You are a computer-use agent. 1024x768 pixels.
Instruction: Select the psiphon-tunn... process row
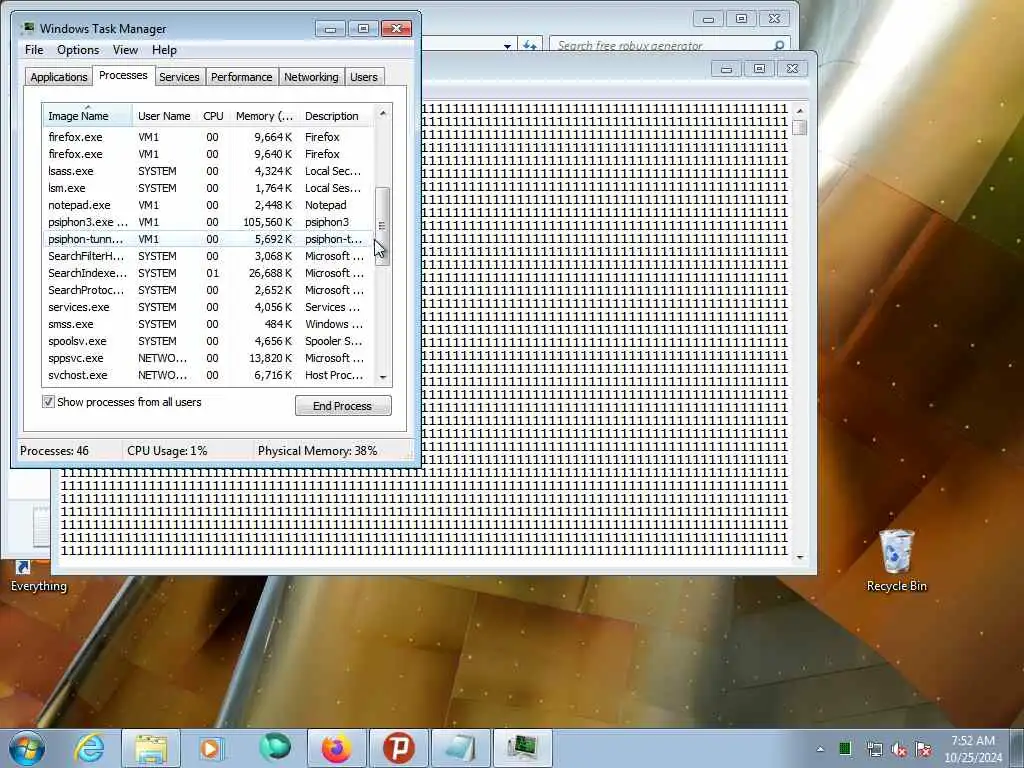[209, 239]
